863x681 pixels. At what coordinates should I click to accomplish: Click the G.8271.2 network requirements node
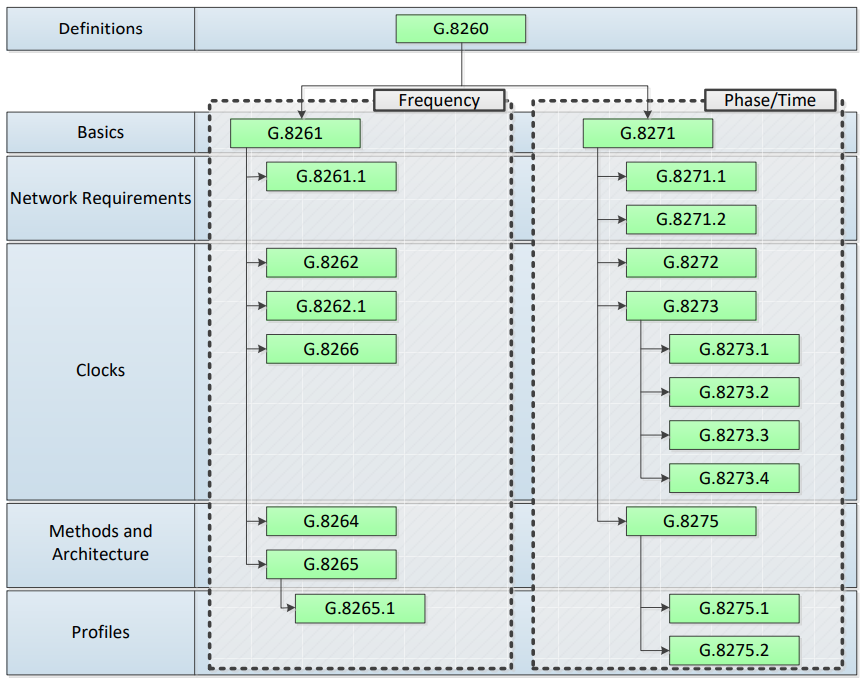(690, 219)
